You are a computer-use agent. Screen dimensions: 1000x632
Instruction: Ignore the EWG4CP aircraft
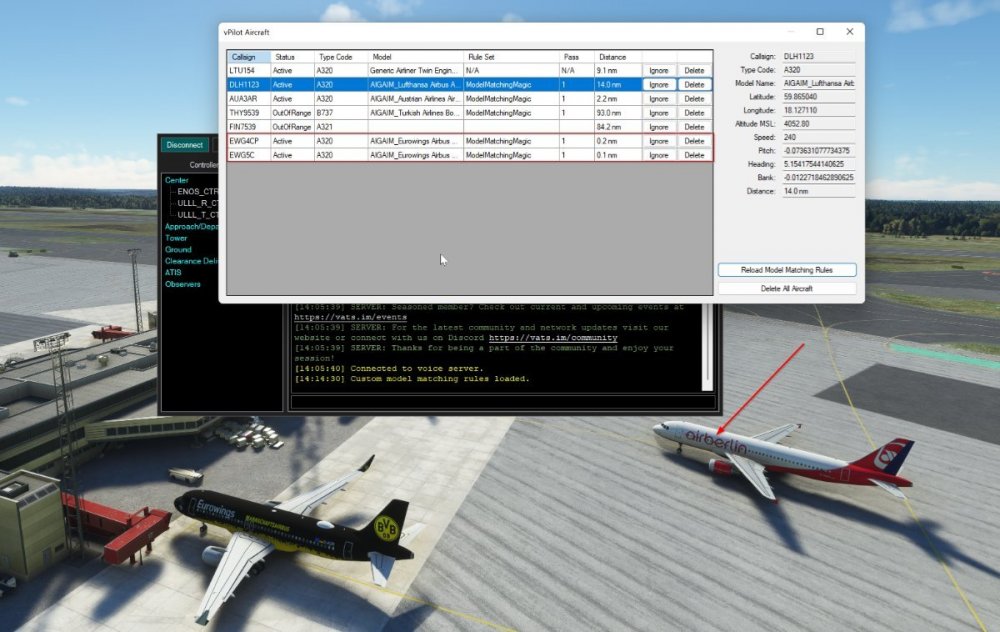[x=660, y=140]
